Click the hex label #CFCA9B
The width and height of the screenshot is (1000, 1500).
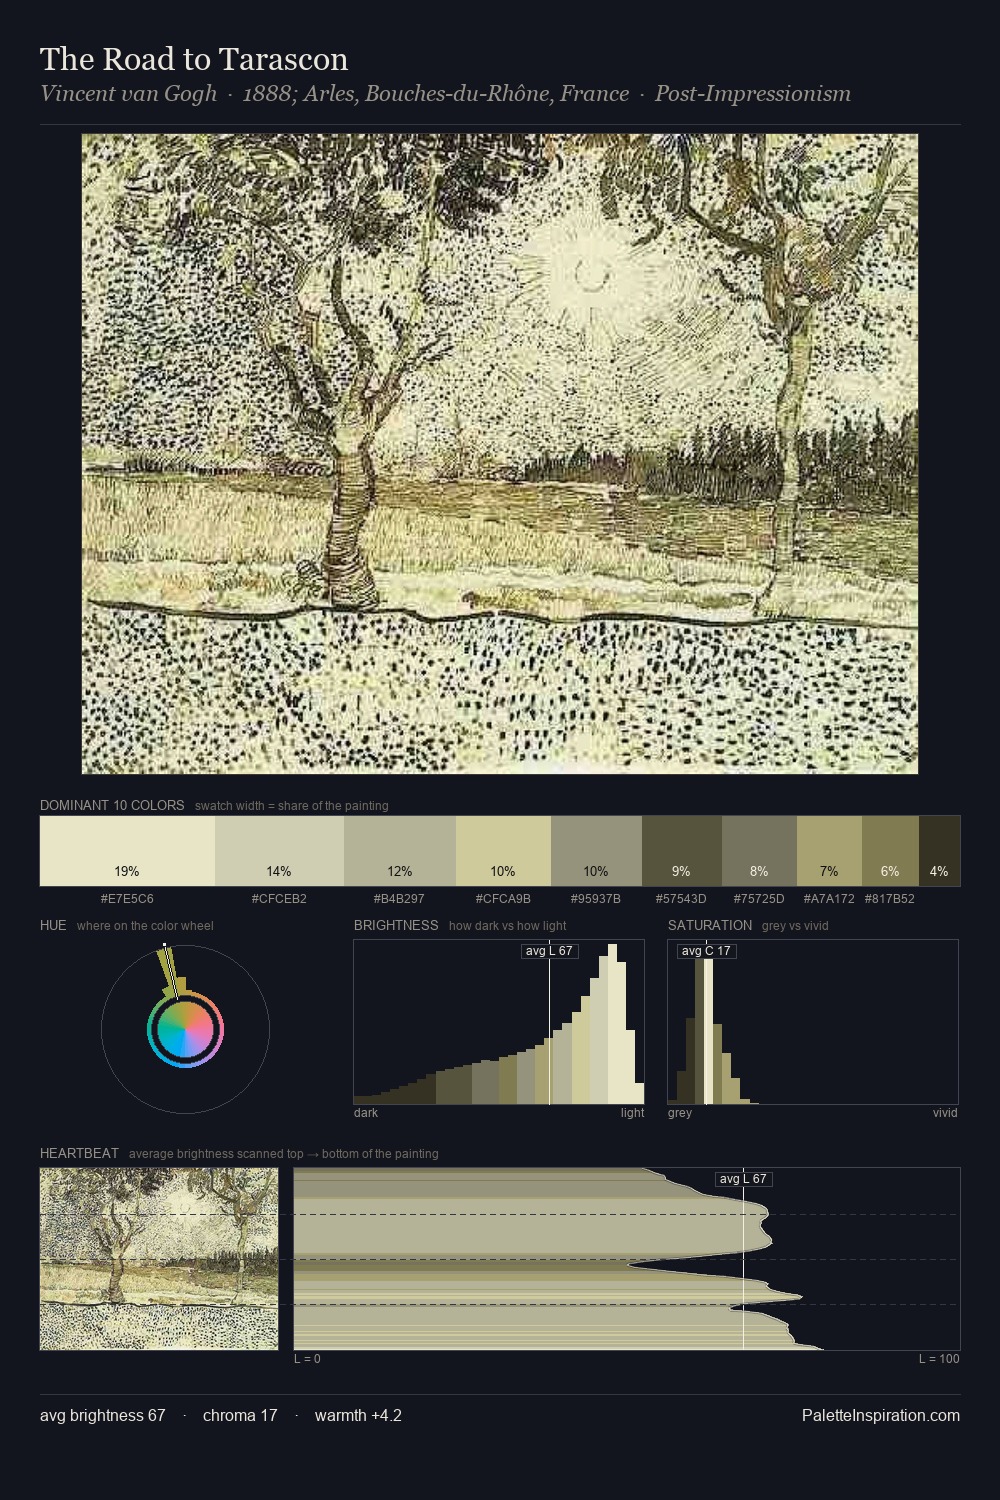coord(503,899)
